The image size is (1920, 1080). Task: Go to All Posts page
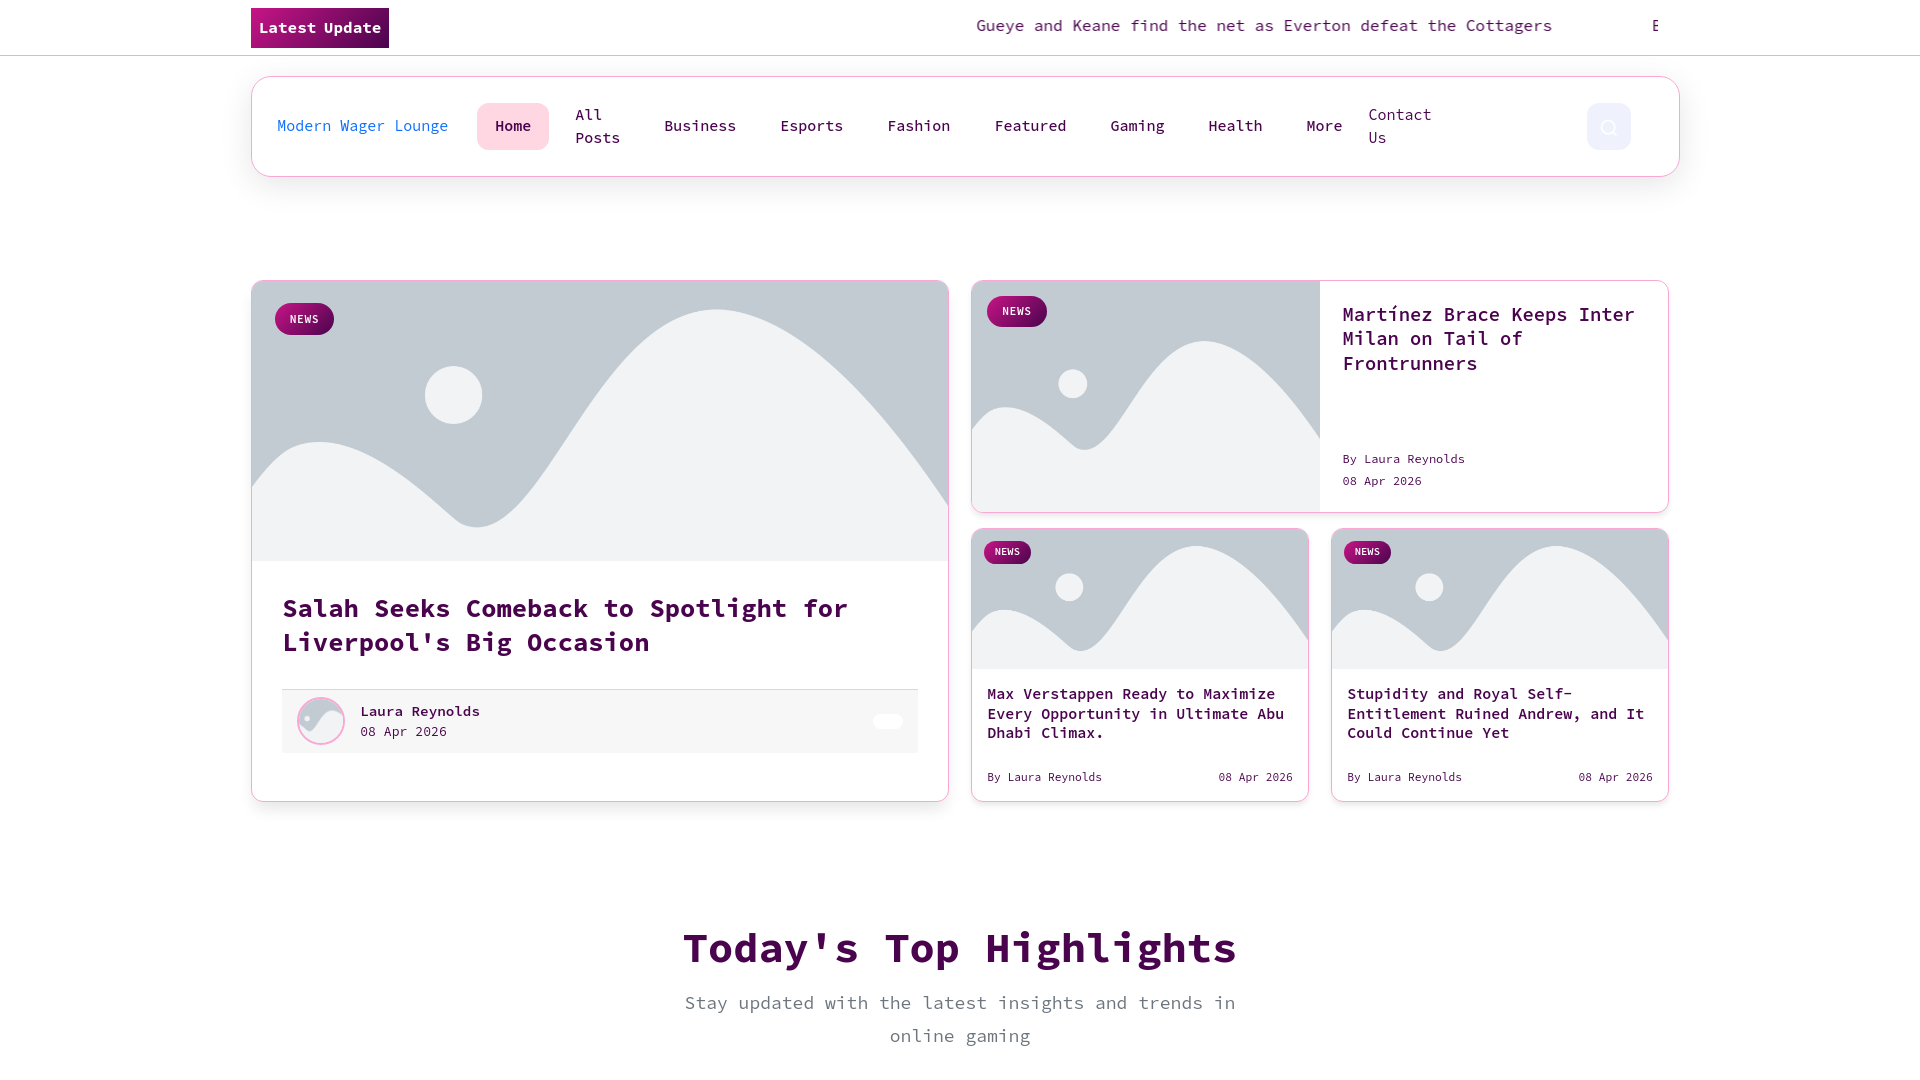(597, 126)
